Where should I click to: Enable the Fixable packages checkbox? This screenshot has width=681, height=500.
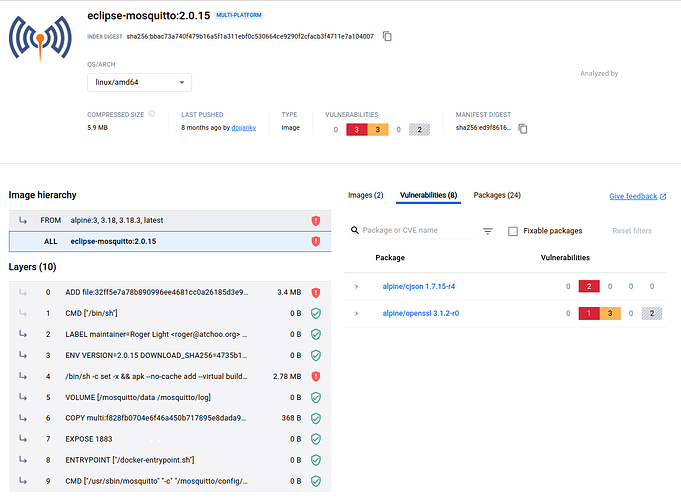coord(513,231)
